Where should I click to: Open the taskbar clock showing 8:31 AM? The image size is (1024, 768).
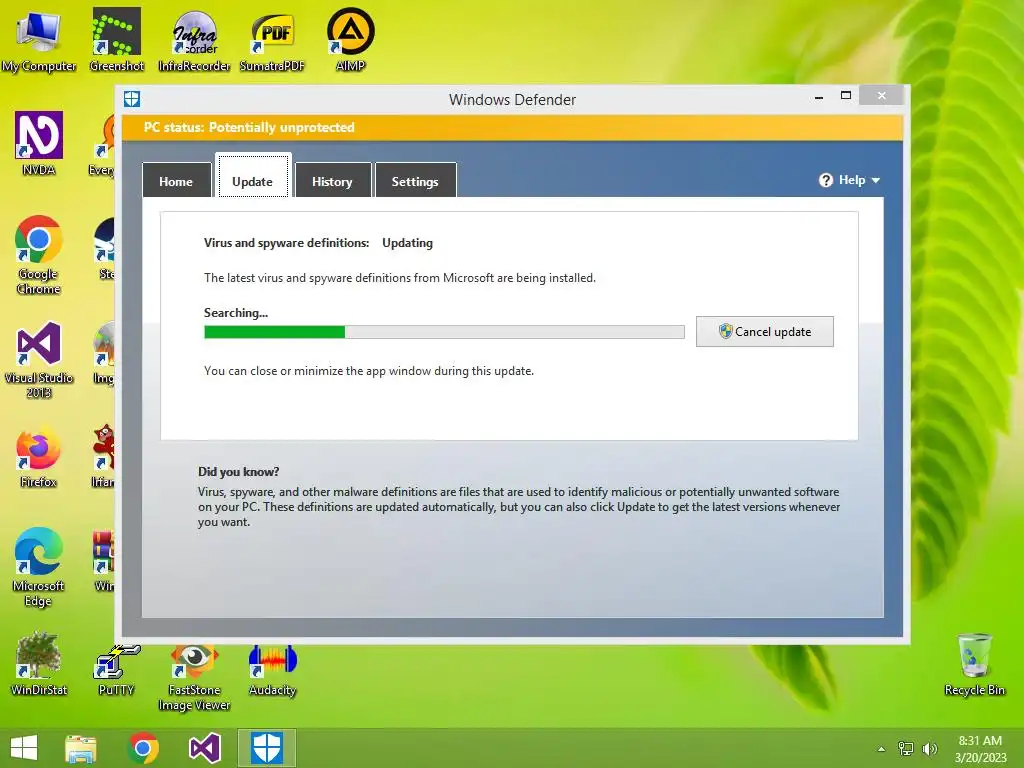point(980,749)
